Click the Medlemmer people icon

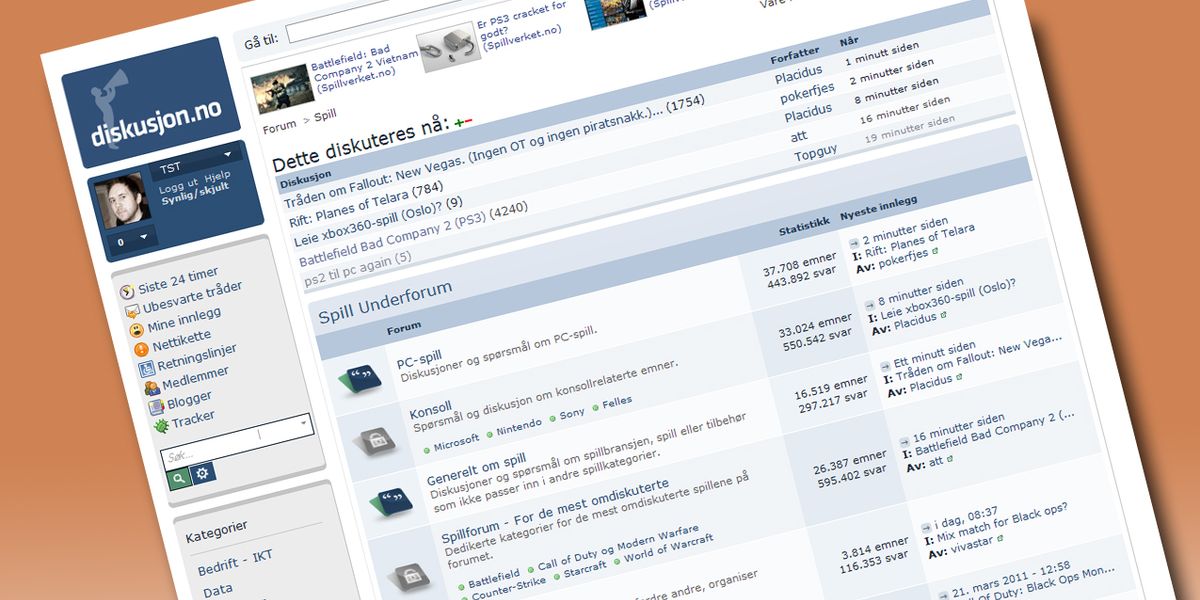point(151,389)
